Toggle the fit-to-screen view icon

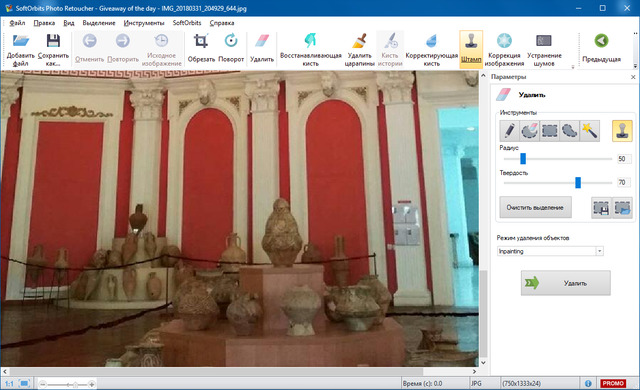(24, 383)
